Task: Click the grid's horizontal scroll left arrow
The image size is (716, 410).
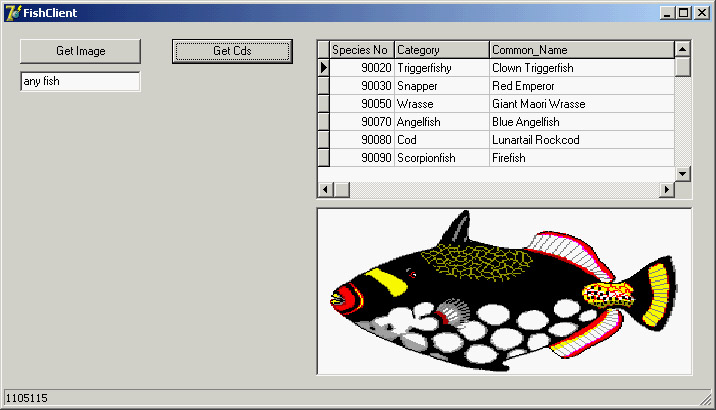Action: tap(325, 190)
